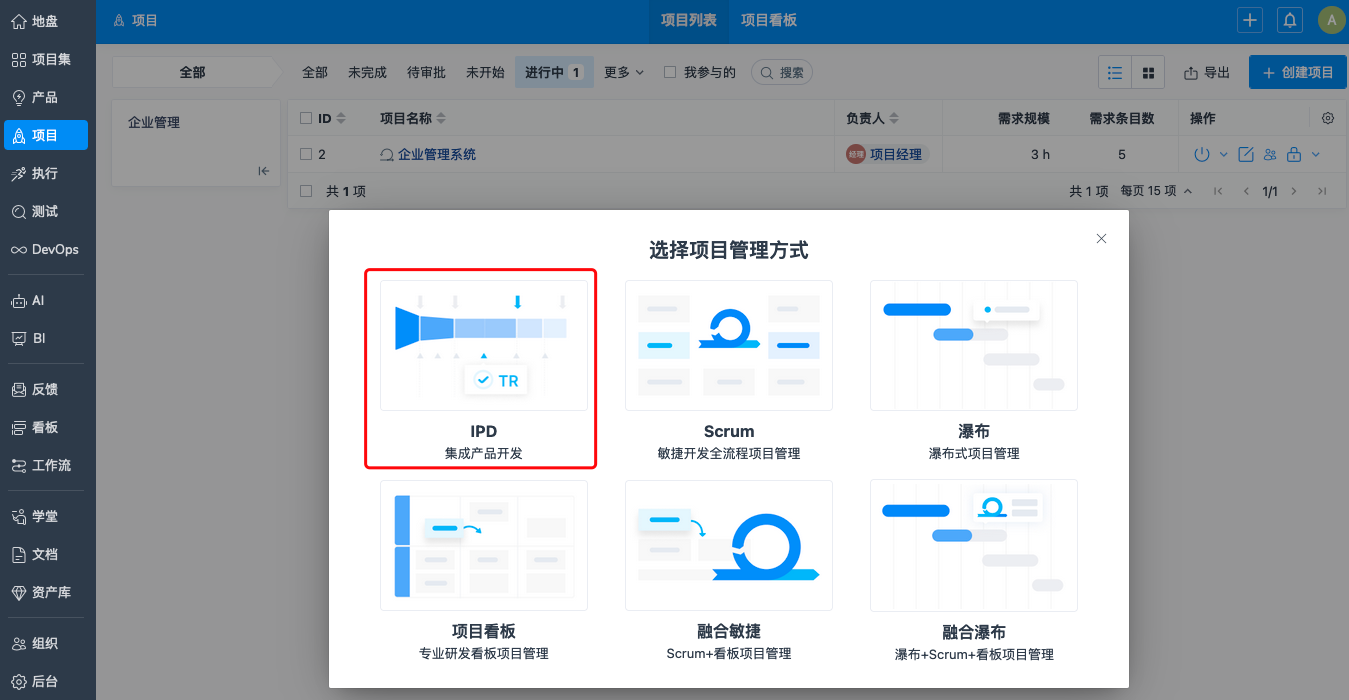Image resolution: width=1349 pixels, height=700 pixels.
Task: Click the 导出 button
Action: (1207, 72)
